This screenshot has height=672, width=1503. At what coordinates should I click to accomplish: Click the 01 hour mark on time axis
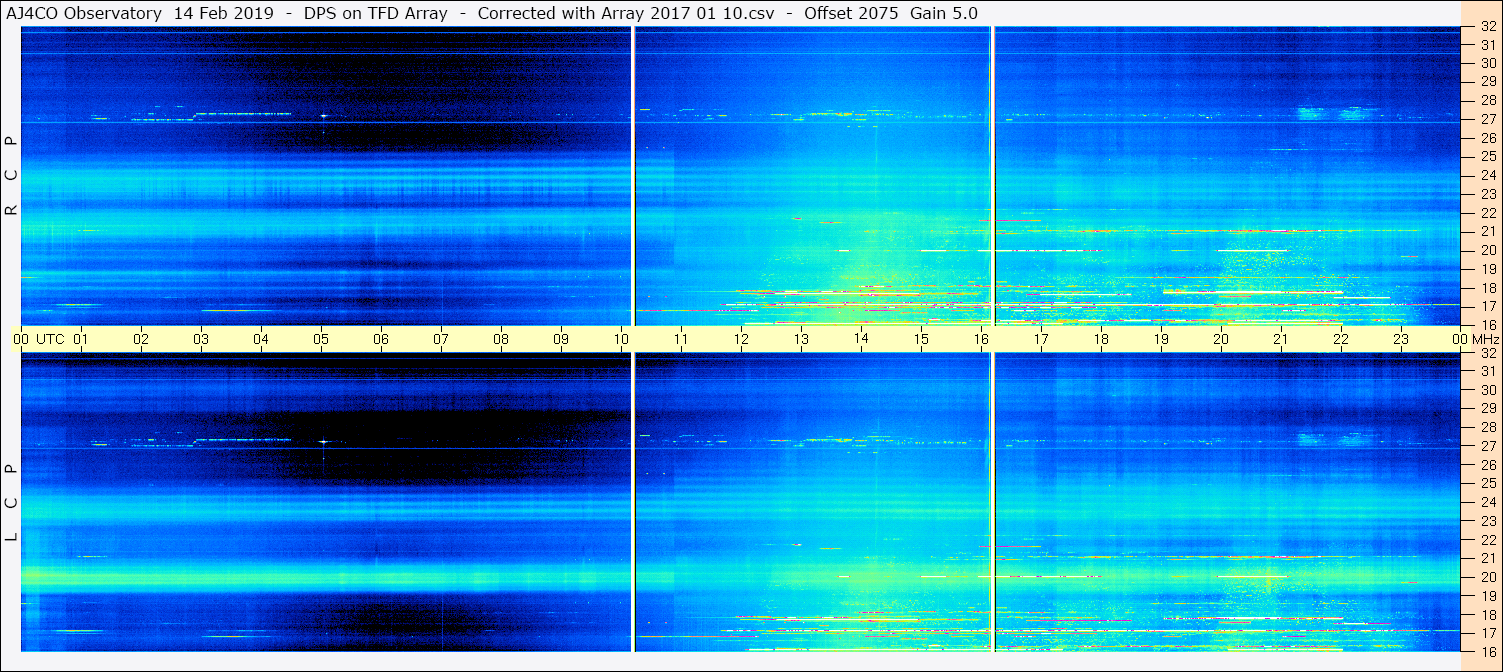pyautogui.click(x=81, y=339)
